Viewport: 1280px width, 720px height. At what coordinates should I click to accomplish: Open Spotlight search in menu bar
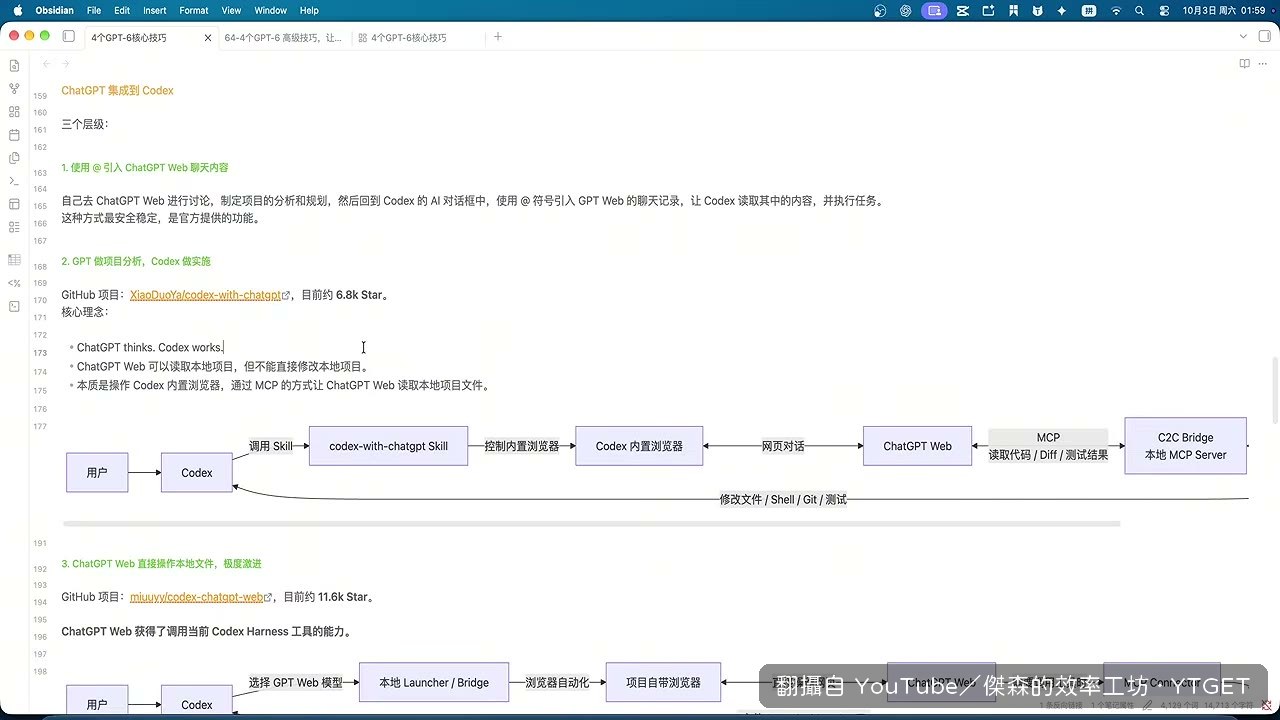point(1140,10)
